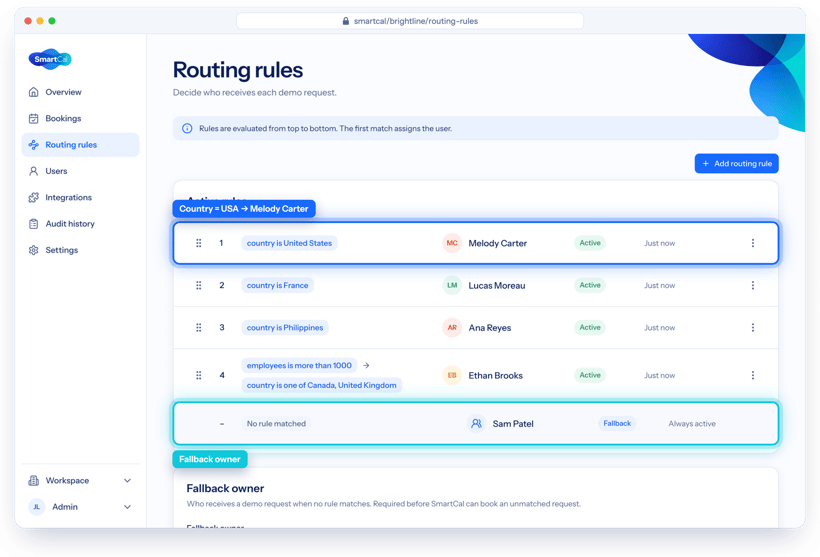Image resolution: width=820 pixels, height=557 pixels.
Task: Open Audit history page
Action: pyautogui.click(x=81, y=224)
